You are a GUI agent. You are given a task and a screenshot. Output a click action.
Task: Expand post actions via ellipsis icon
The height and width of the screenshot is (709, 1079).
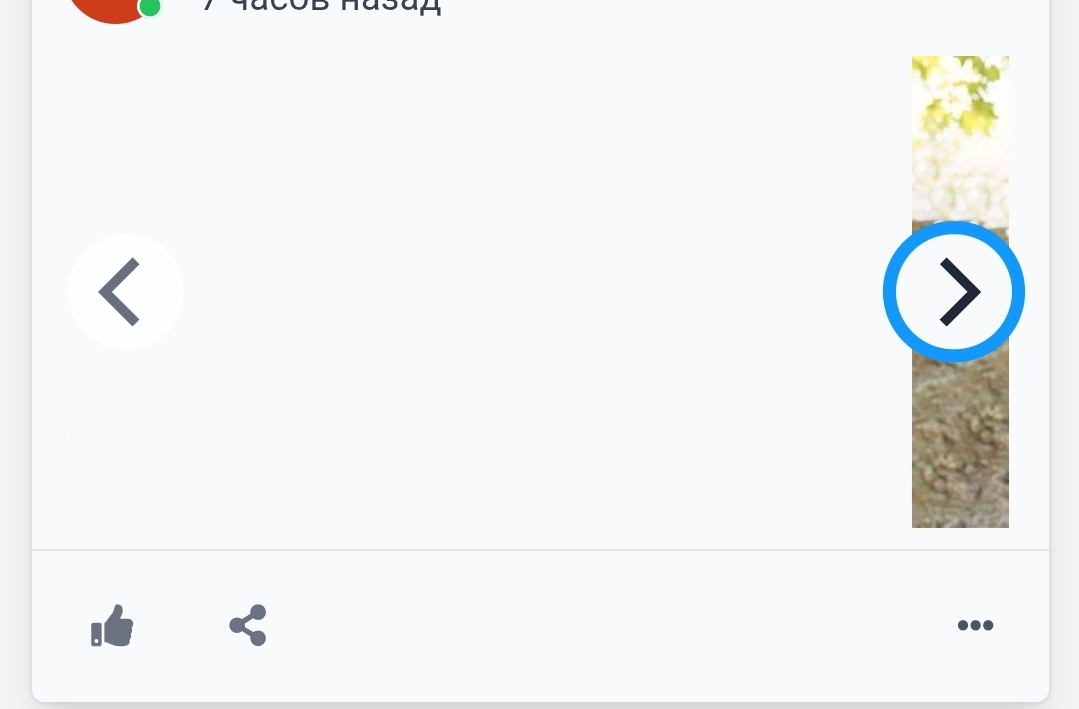pos(975,626)
